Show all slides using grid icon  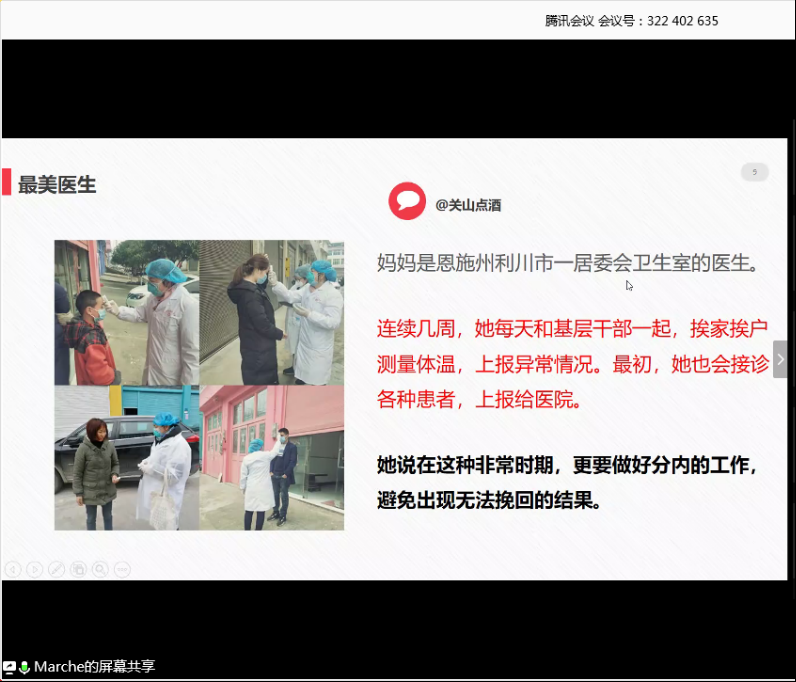[x=78, y=569]
